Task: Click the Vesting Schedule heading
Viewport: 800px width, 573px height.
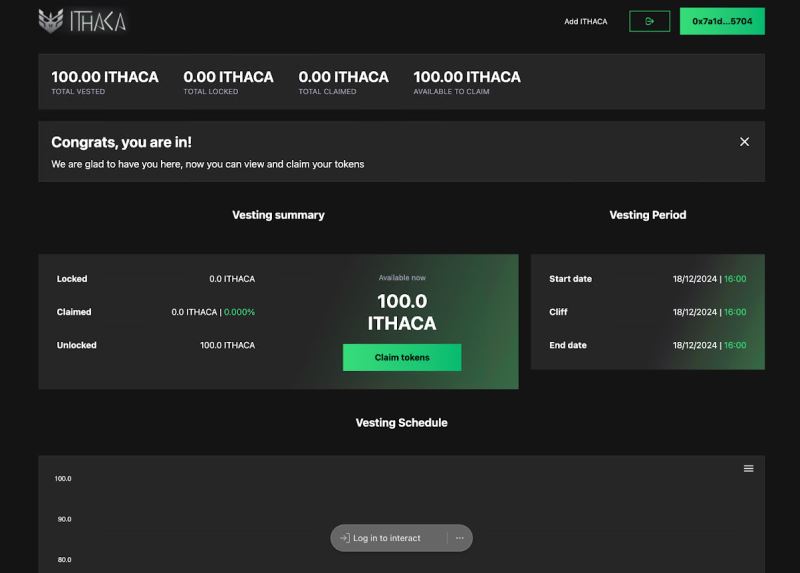Action: (x=402, y=422)
